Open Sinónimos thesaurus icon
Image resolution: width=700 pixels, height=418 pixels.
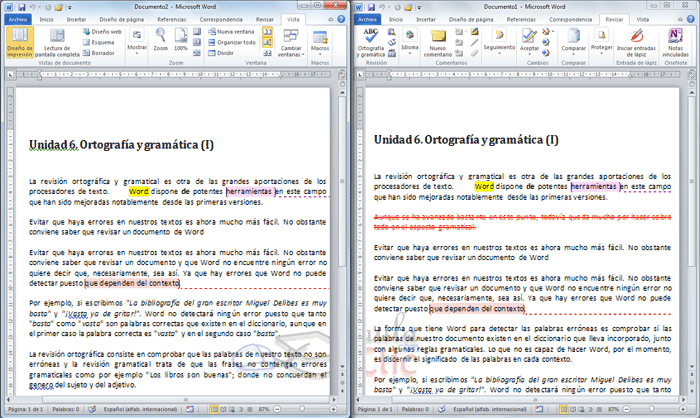coord(392,42)
